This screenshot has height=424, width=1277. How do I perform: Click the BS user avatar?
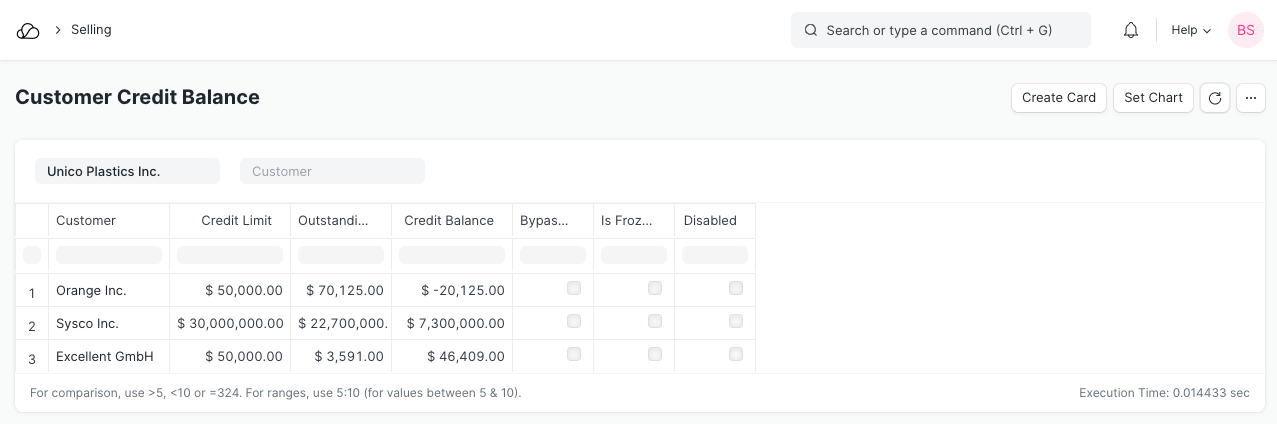pyautogui.click(x=1245, y=31)
